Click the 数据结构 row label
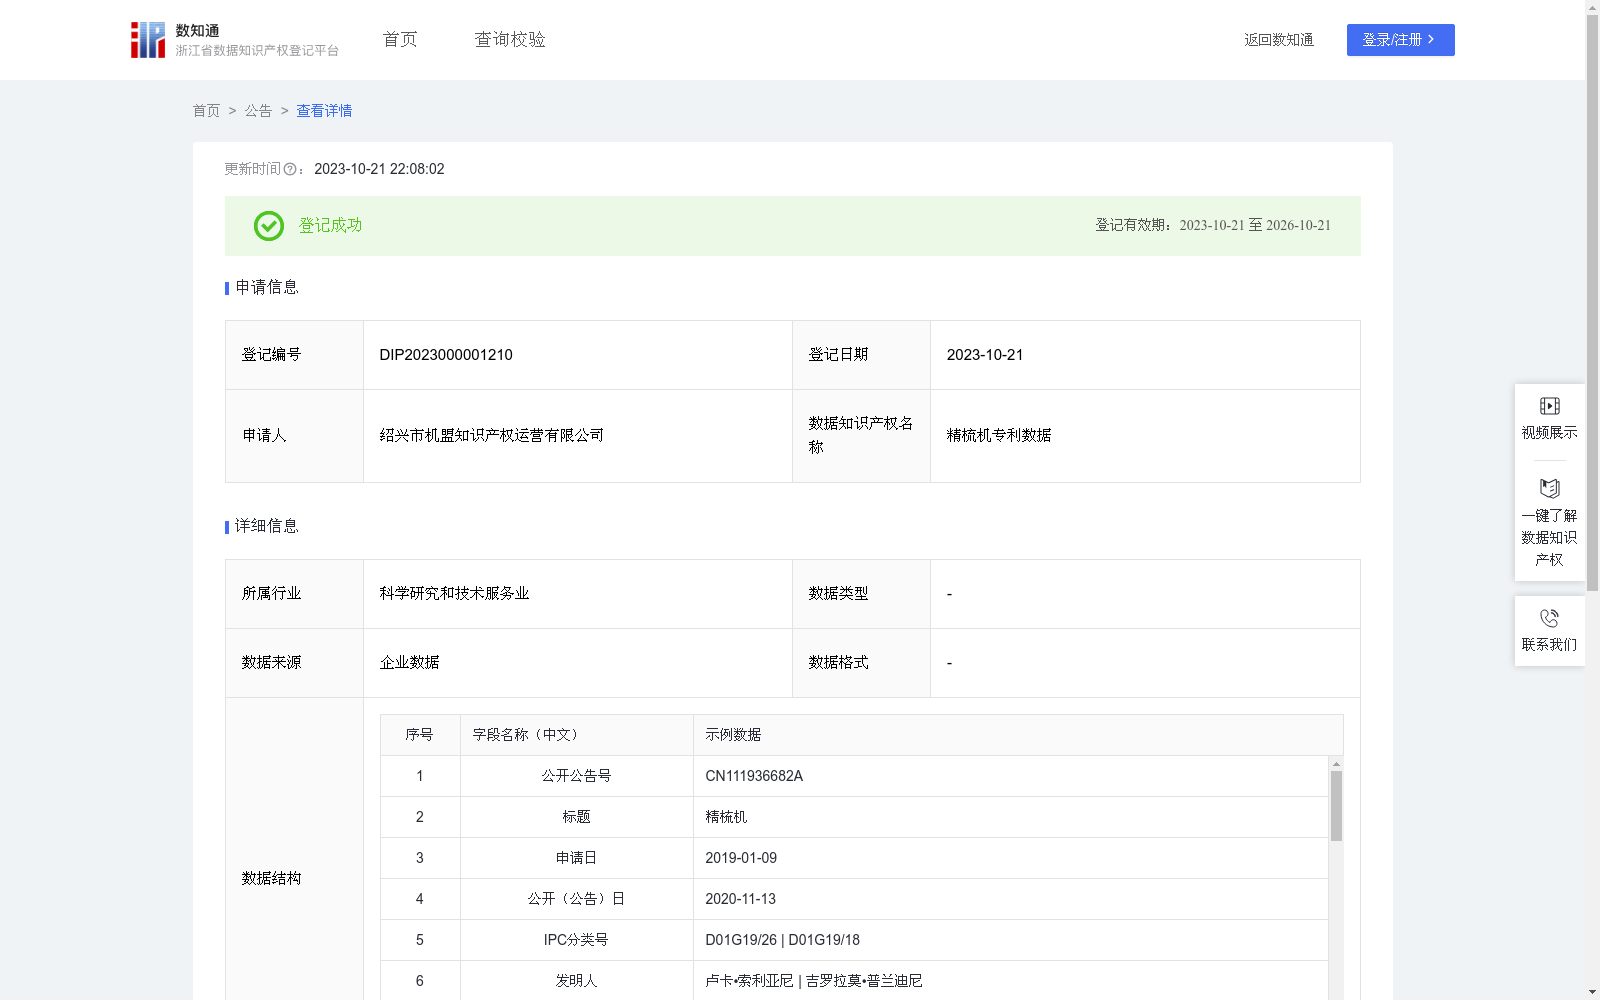 (271, 878)
